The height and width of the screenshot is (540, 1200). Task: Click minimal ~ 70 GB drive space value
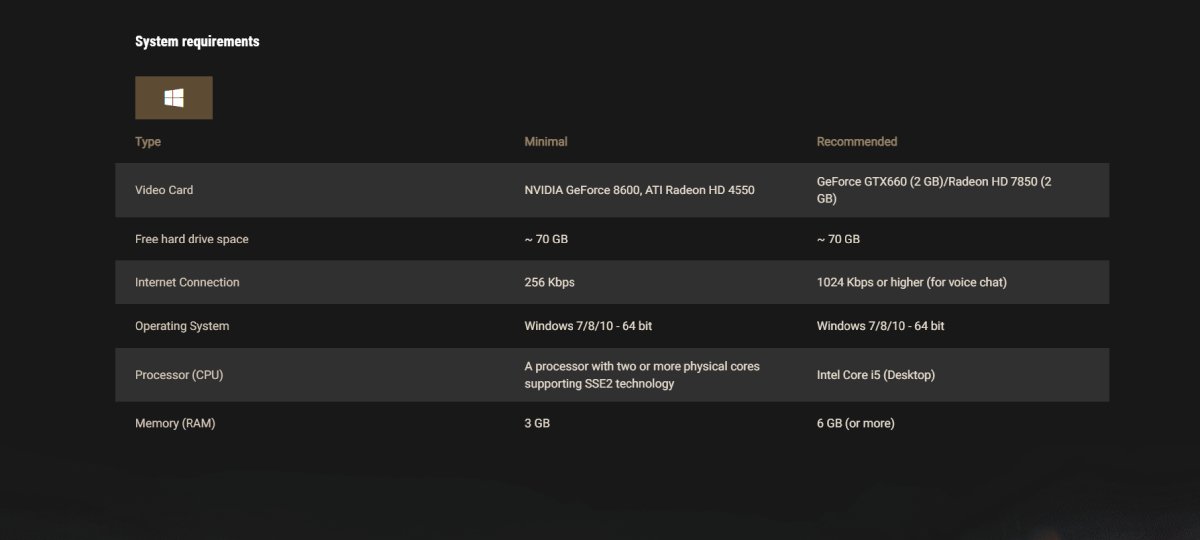[546, 239]
